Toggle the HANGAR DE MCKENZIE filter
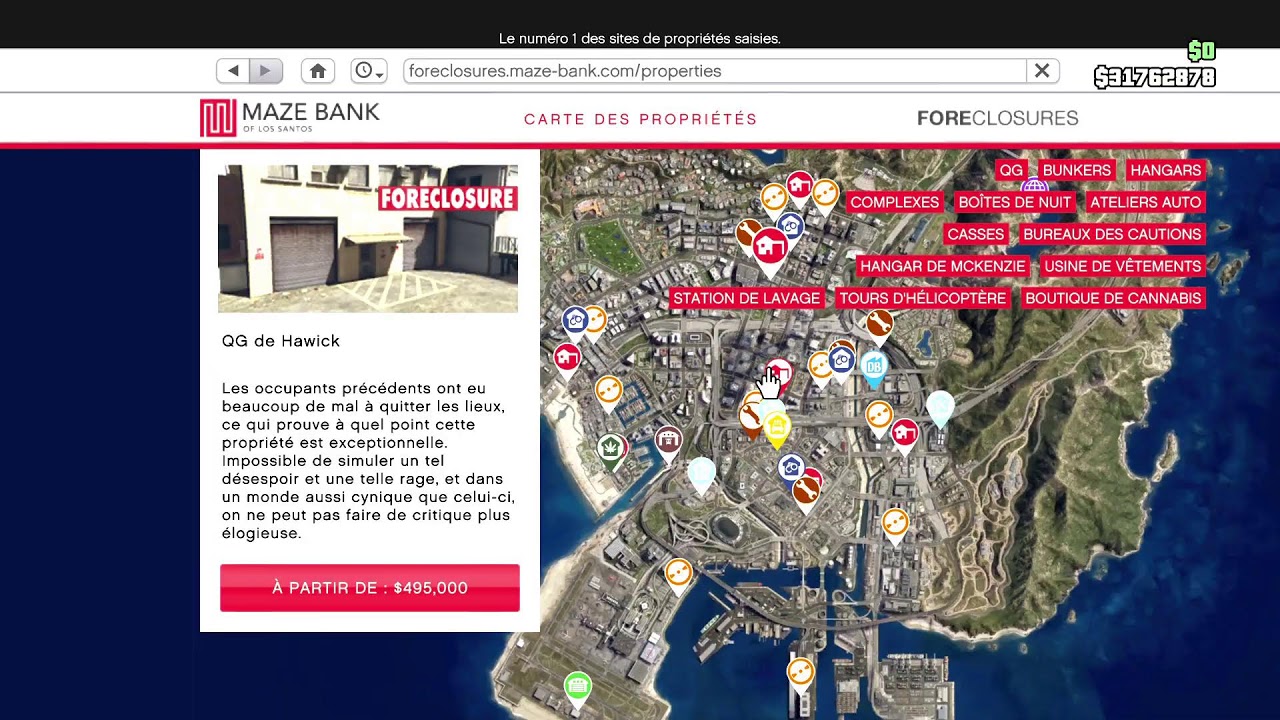 click(x=943, y=266)
